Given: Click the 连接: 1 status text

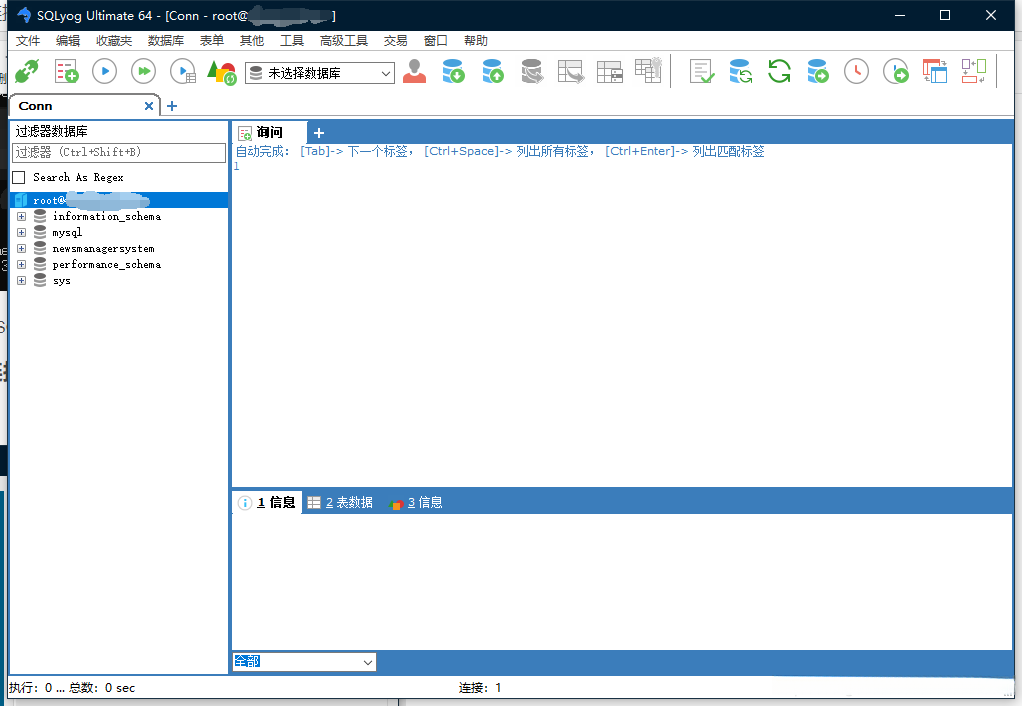Looking at the screenshot, I should click(480, 688).
